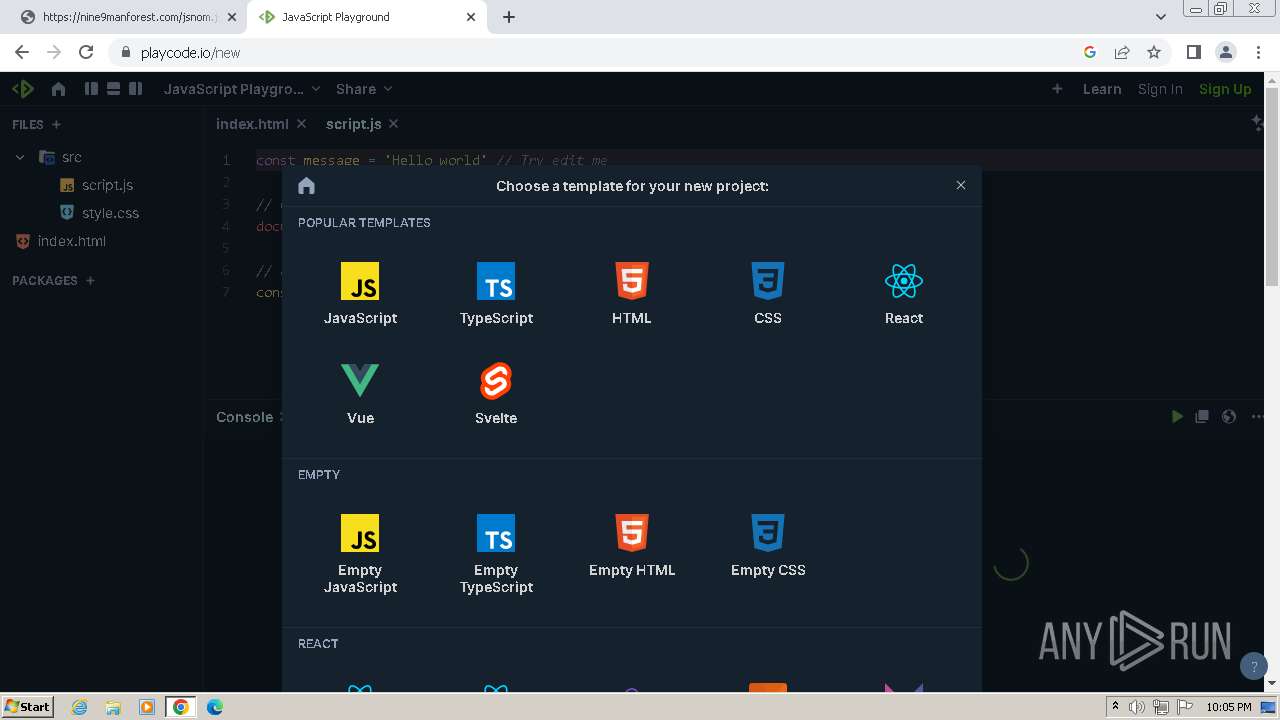The image size is (1280, 720).
Task: Pick the Vue template
Action: click(x=360, y=393)
